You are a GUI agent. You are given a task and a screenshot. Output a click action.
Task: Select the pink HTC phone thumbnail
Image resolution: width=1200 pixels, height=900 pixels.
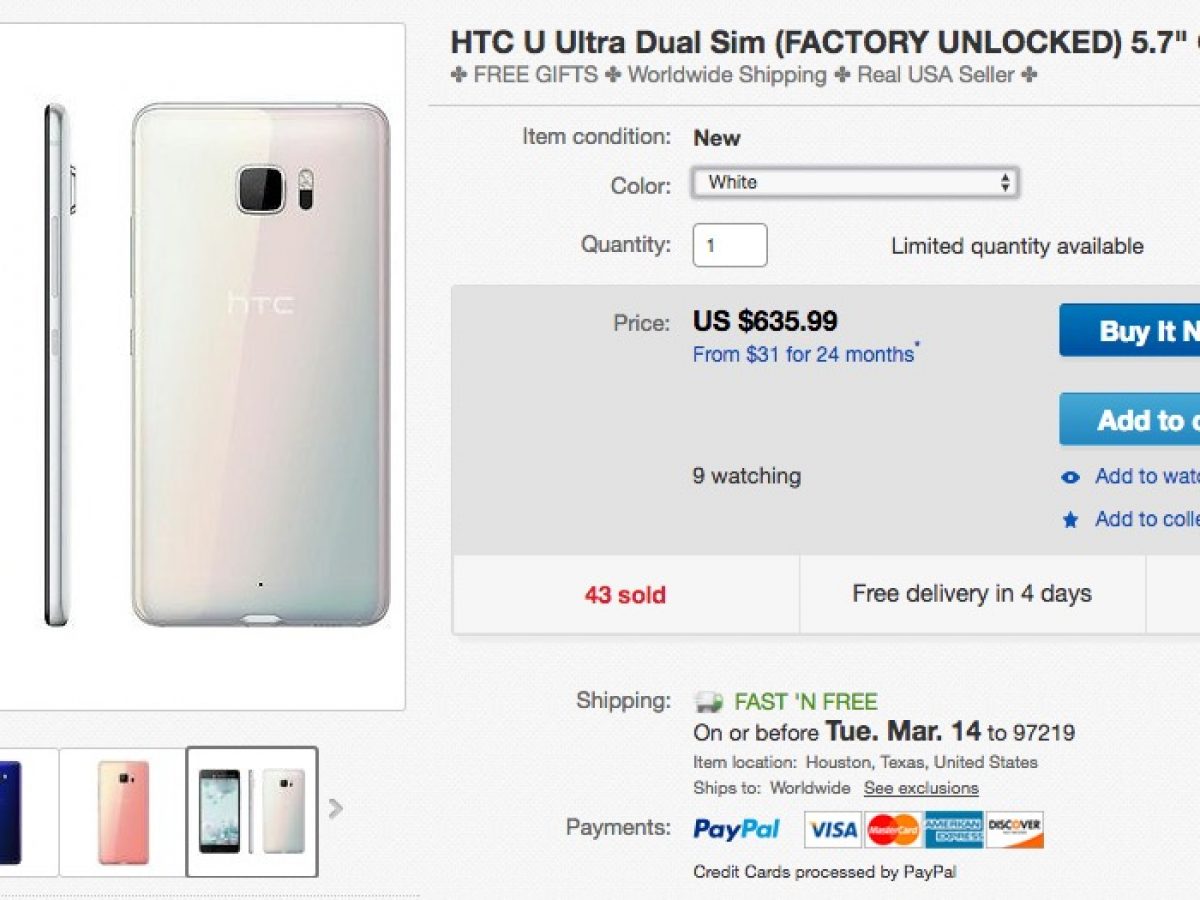(x=123, y=812)
